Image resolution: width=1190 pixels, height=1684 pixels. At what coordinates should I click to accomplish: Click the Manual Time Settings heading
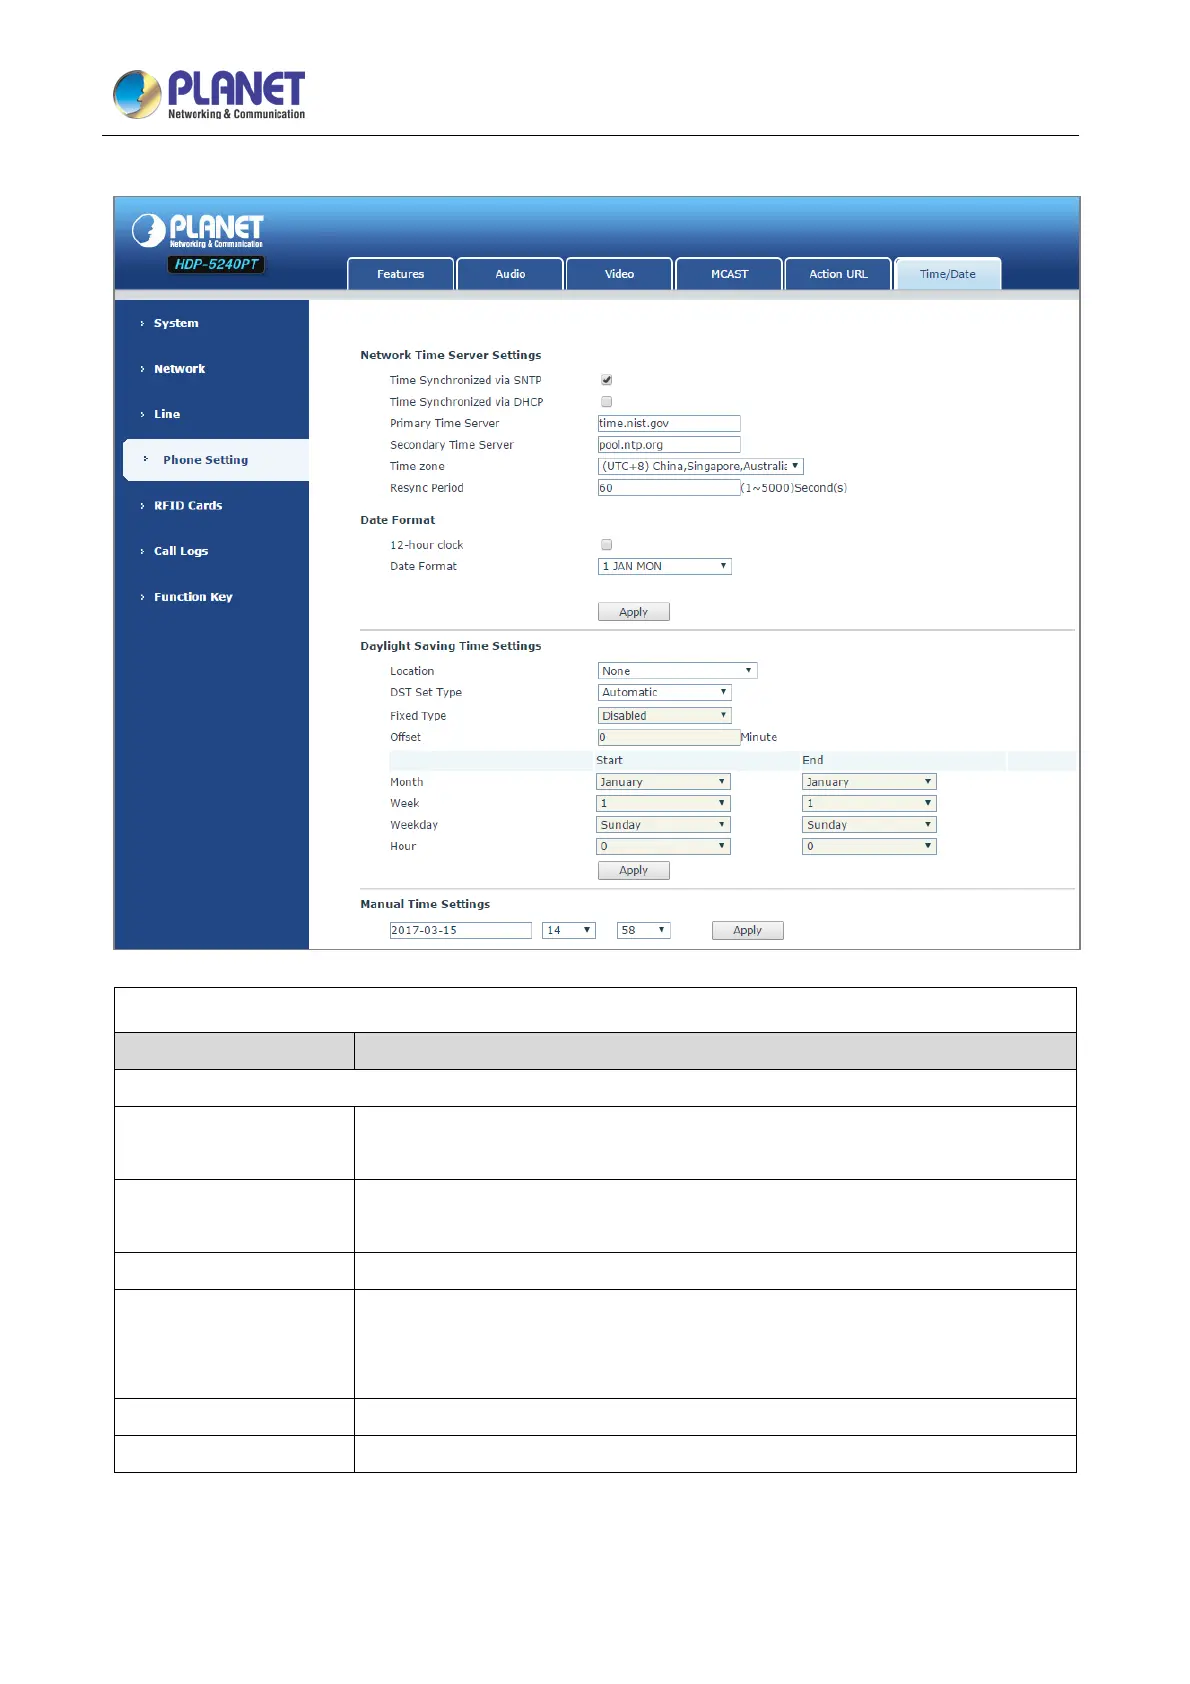click(425, 904)
